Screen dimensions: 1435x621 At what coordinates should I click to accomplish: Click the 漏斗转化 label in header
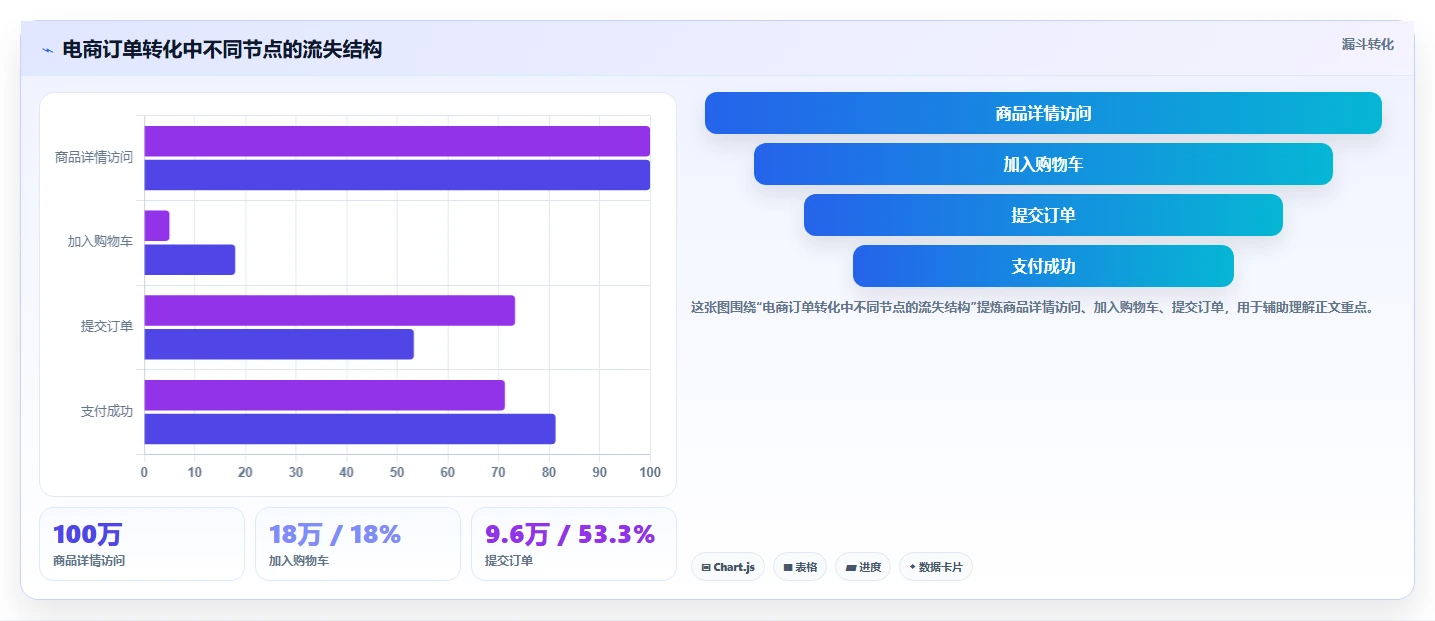pyautogui.click(x=1367, y=44)
